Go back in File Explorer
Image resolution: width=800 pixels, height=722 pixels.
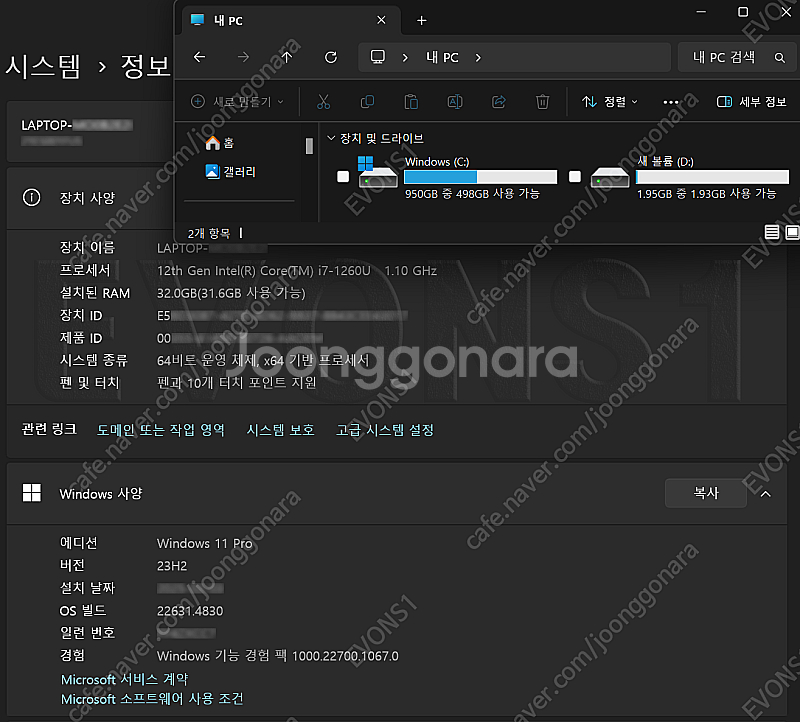199,57
